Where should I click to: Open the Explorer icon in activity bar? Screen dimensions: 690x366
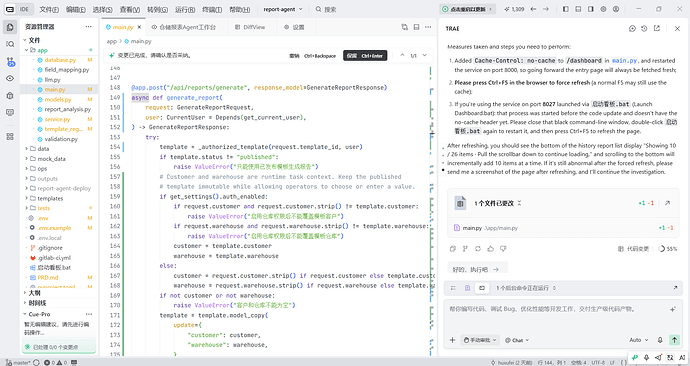(10, 27)
